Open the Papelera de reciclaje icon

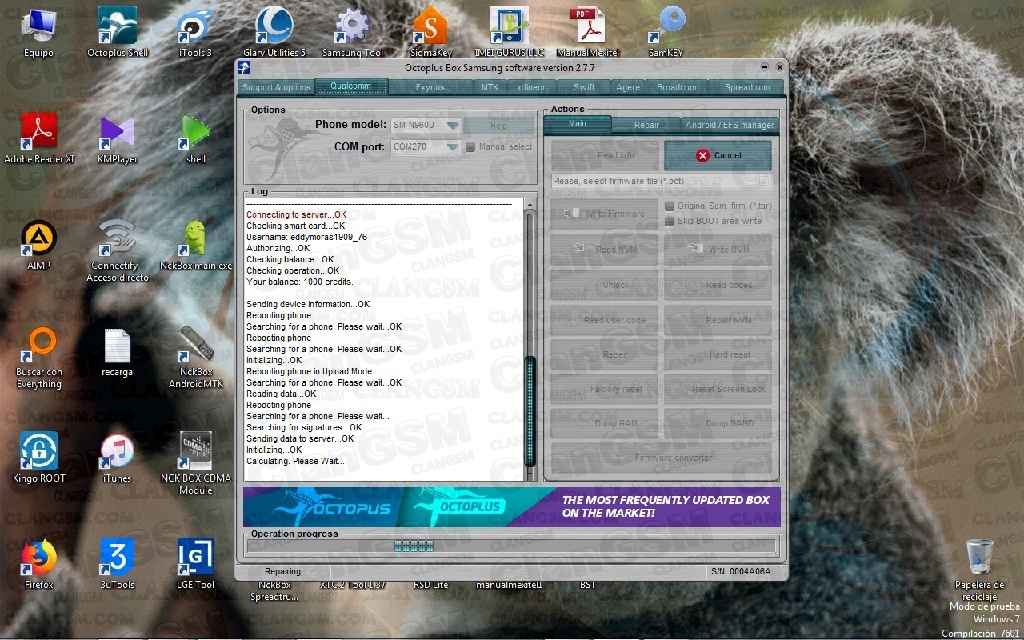click(x=980, y=569)
